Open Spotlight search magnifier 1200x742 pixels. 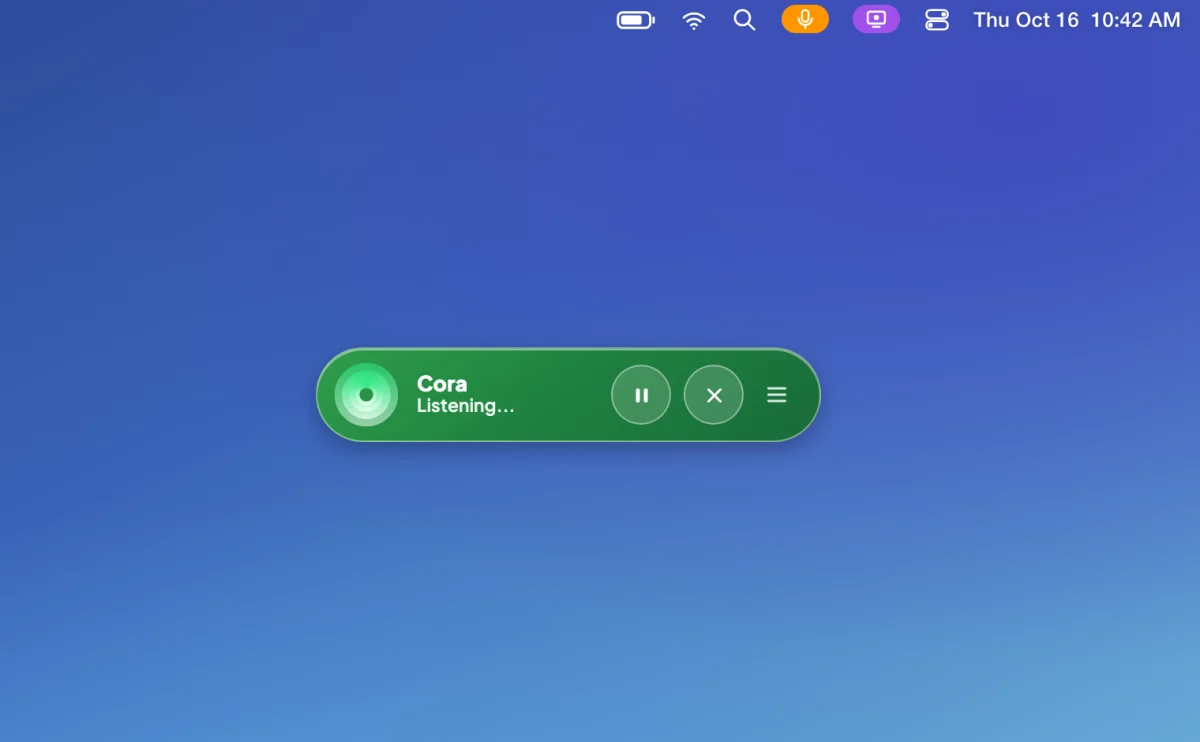tap(744, 20)
